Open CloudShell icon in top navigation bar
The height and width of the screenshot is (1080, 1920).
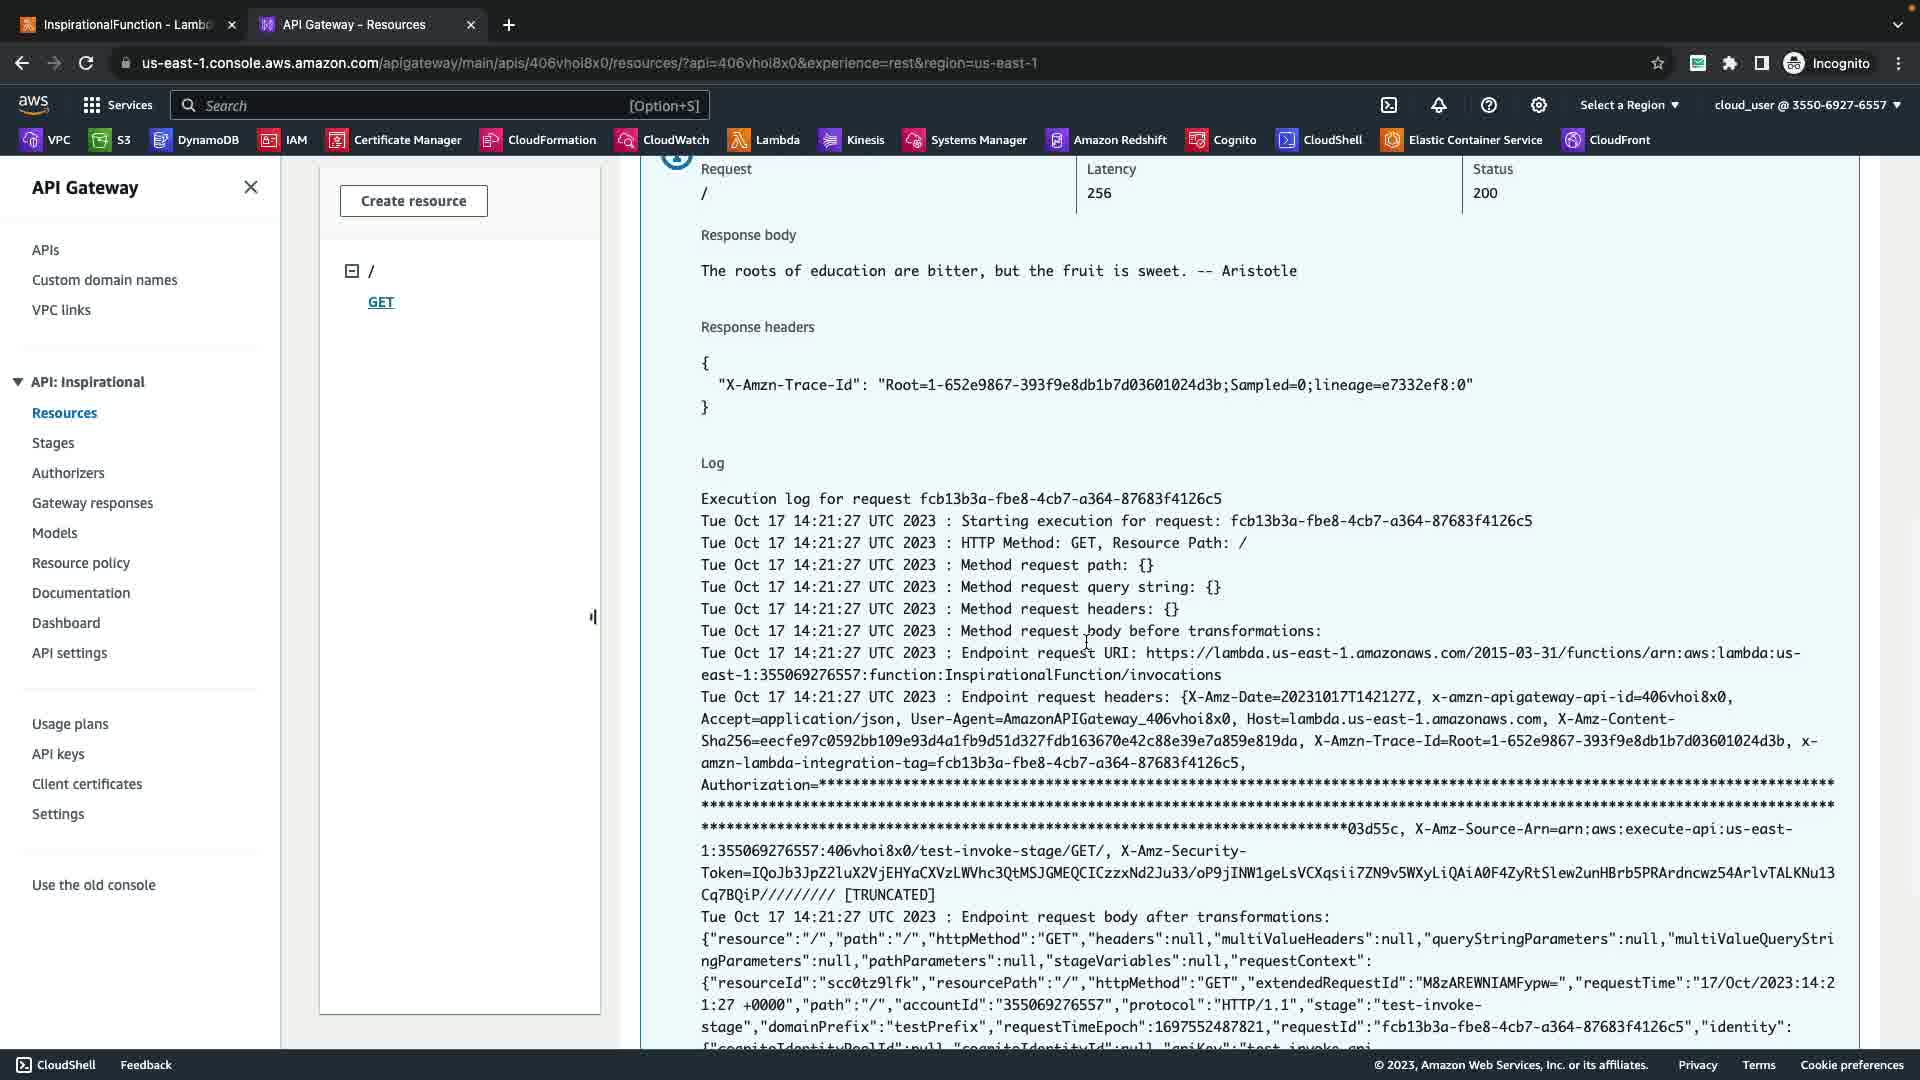(x=1389, y=105)
